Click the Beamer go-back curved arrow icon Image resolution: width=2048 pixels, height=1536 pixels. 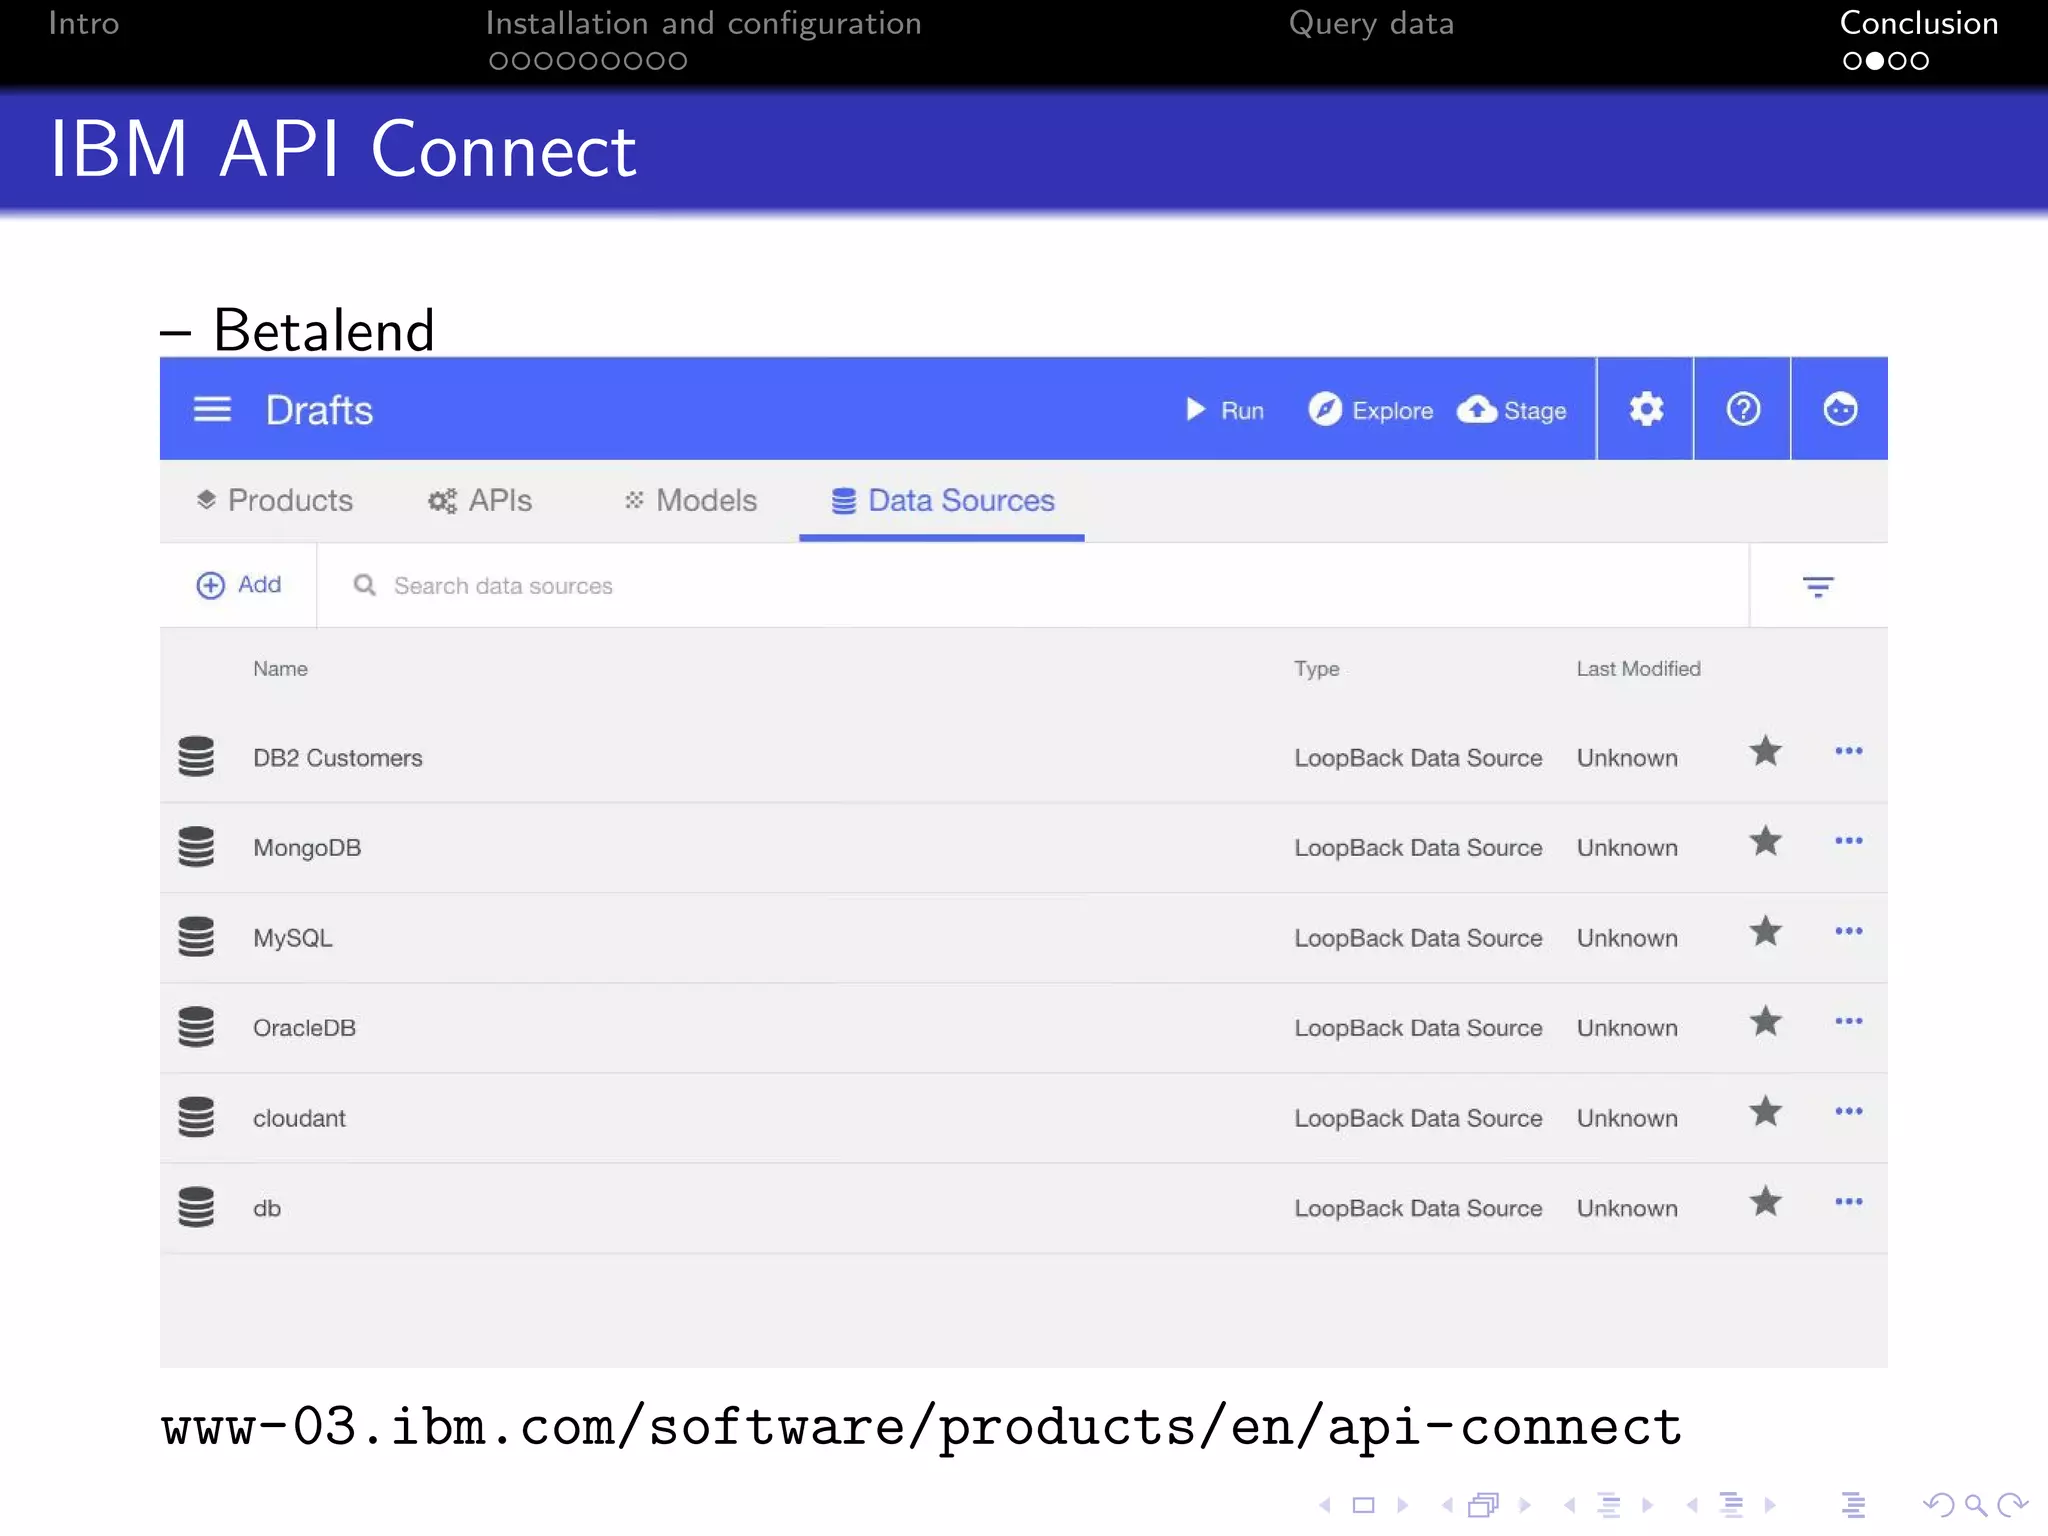coord(1939,1505)
